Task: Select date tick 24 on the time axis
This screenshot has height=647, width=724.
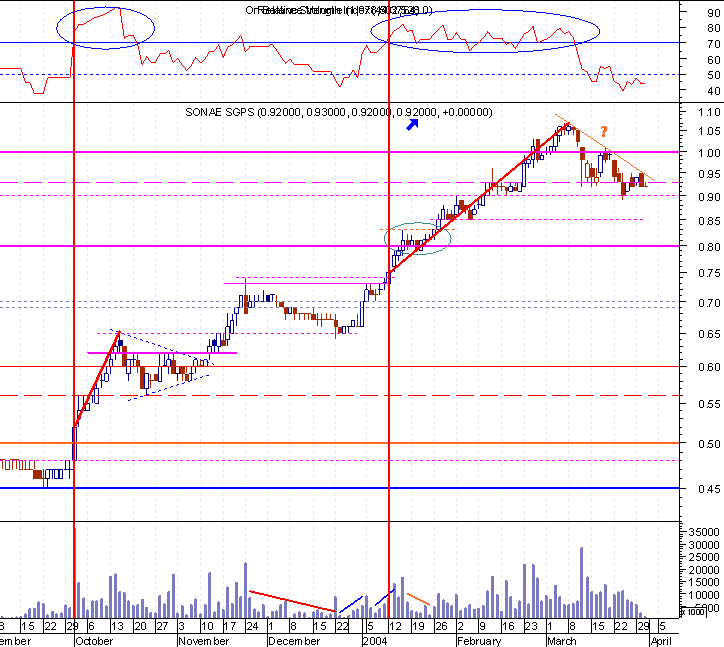Action: click(252, 626)
